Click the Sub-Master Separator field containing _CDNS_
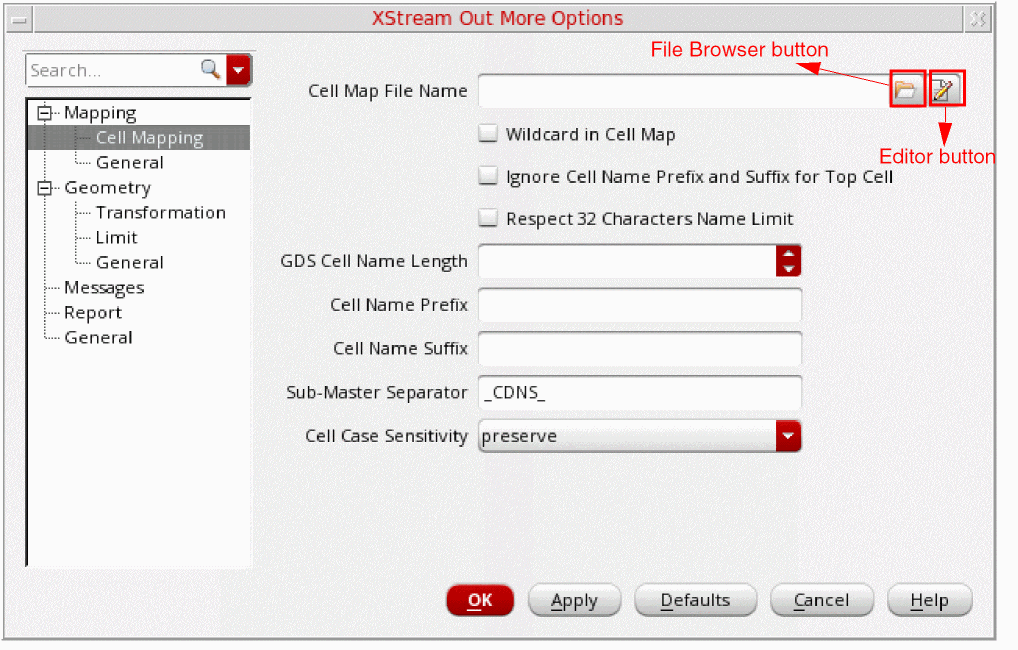Viewport: 1018px width, 650px height. (x=639, y=392)
